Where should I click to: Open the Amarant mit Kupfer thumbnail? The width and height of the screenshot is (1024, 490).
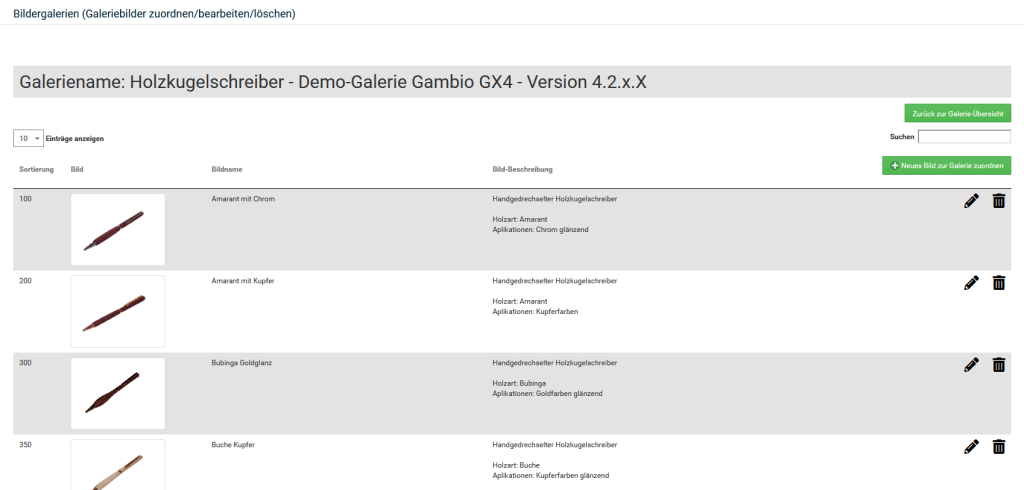(x=118, y=311)
